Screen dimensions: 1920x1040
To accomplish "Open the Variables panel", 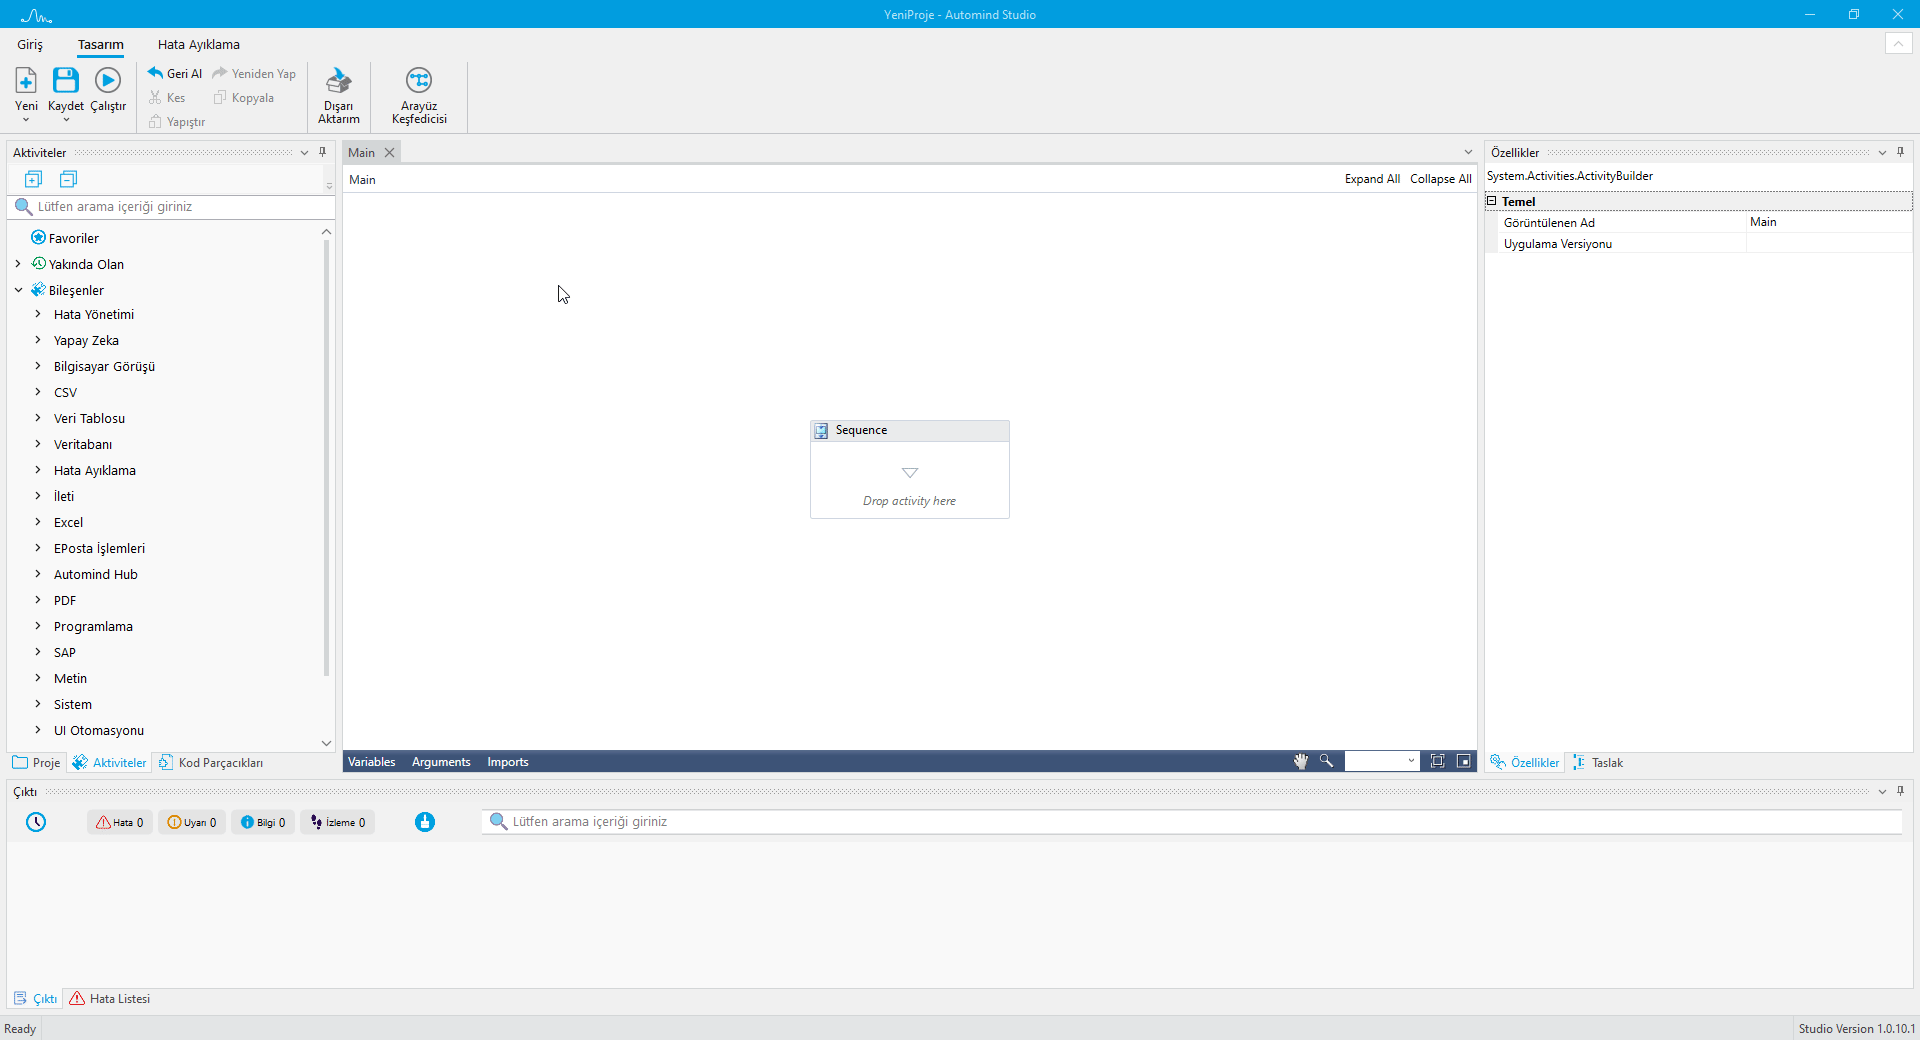I will tap(371, 762).
